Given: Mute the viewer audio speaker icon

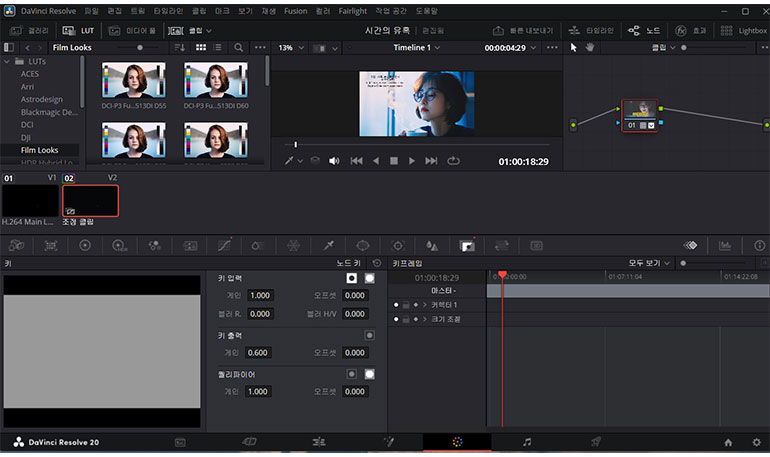Looking at the screenshot, I should pos(334,160).
